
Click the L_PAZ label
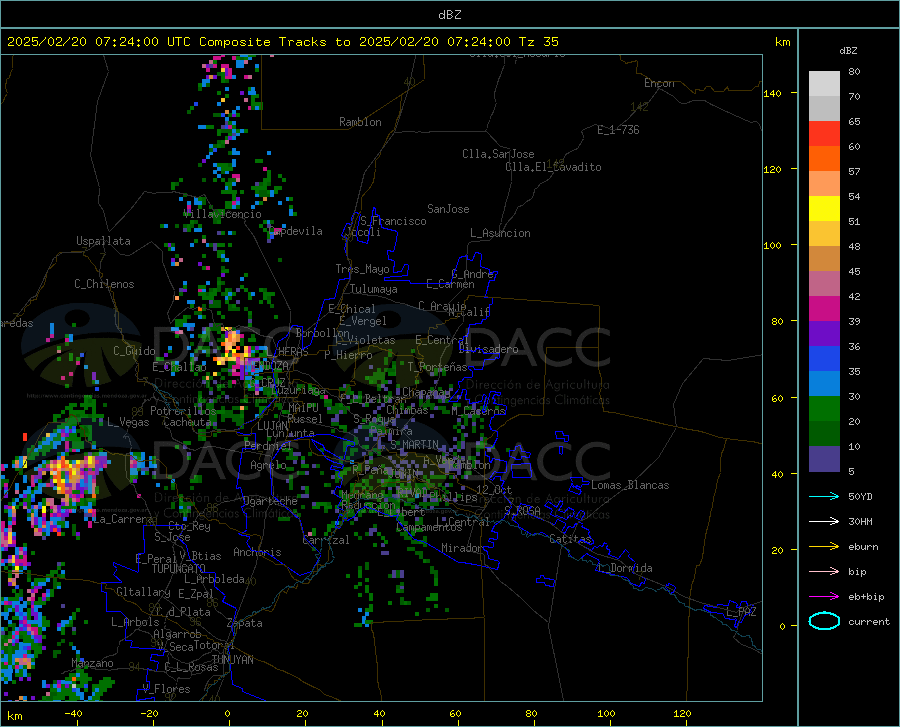pos(741,612)
